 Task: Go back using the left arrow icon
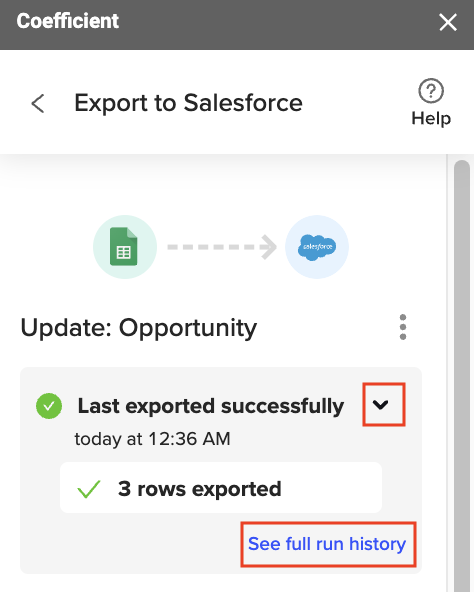38,103
